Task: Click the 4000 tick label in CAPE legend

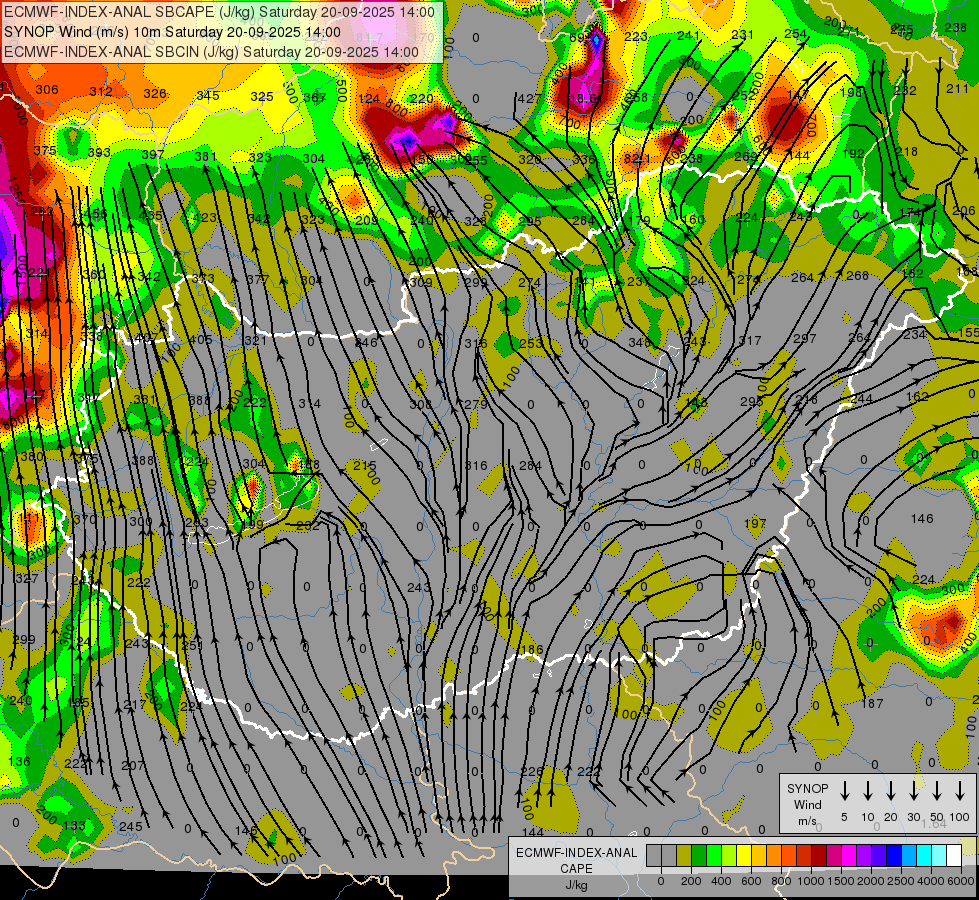Action: (x=931, y=881)
